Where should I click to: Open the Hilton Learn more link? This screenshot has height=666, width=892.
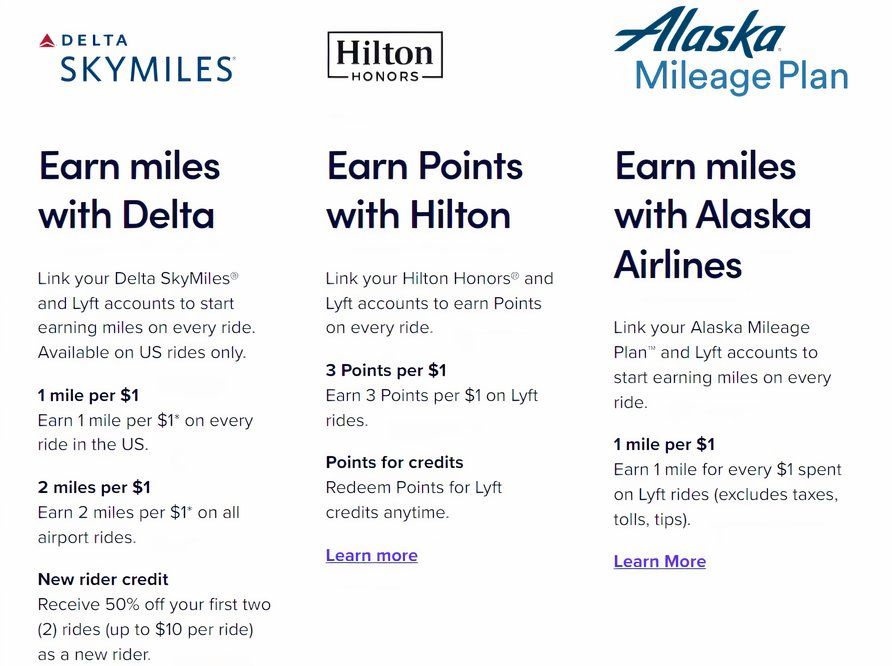click(x=372, y=556)
